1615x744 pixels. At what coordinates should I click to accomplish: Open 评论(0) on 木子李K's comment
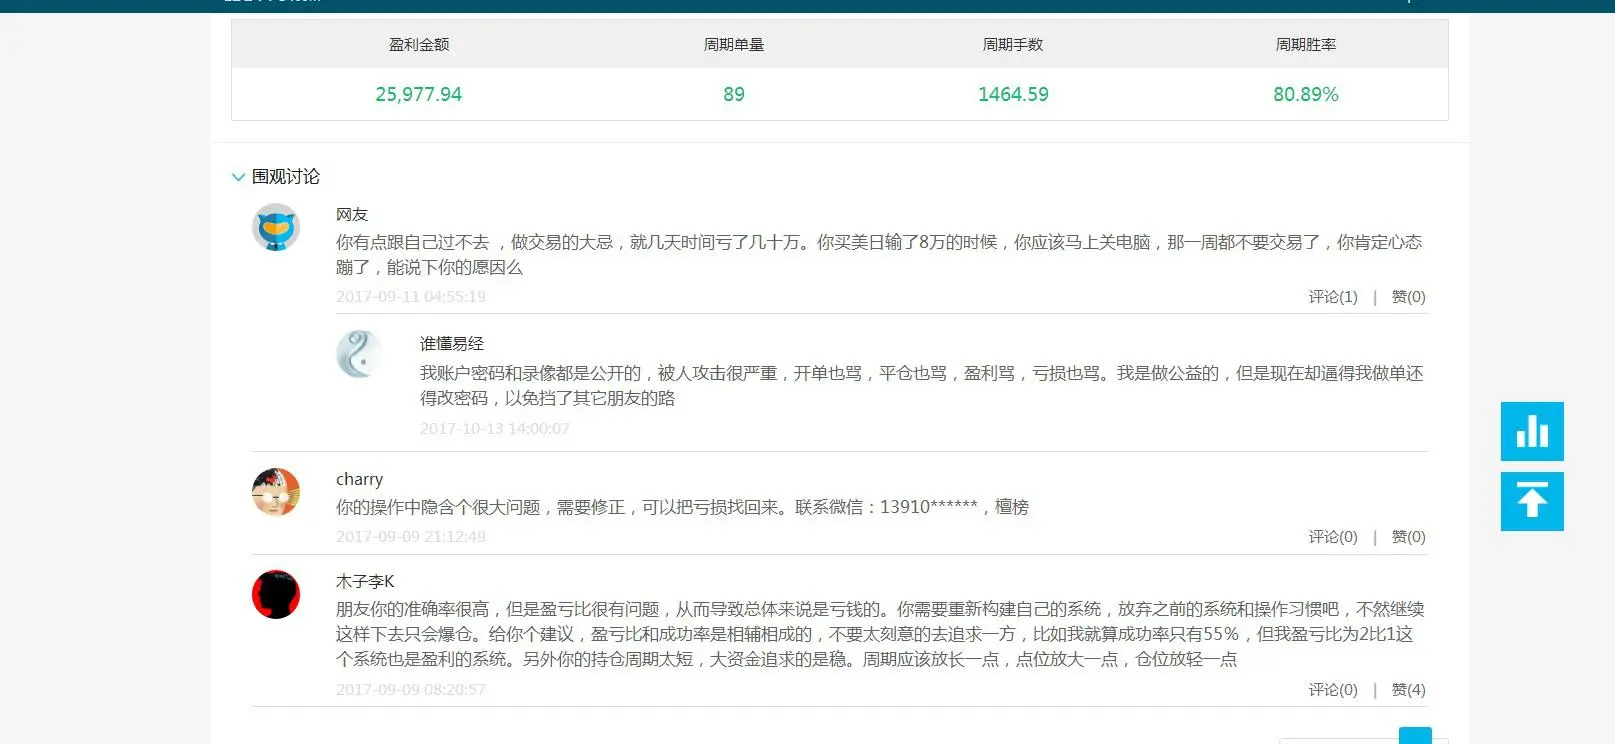point(1333,690)
